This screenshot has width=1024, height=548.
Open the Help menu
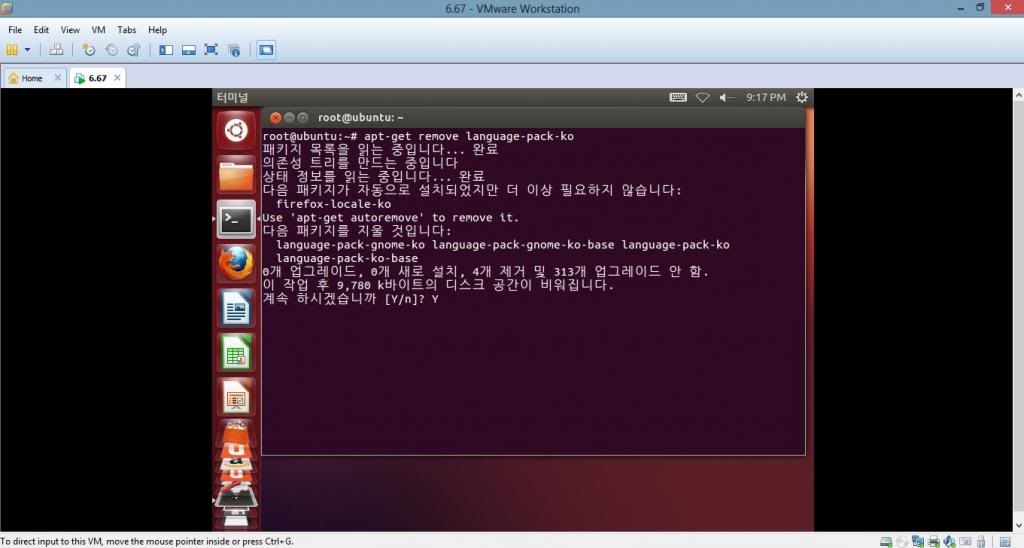pos(157,30)
